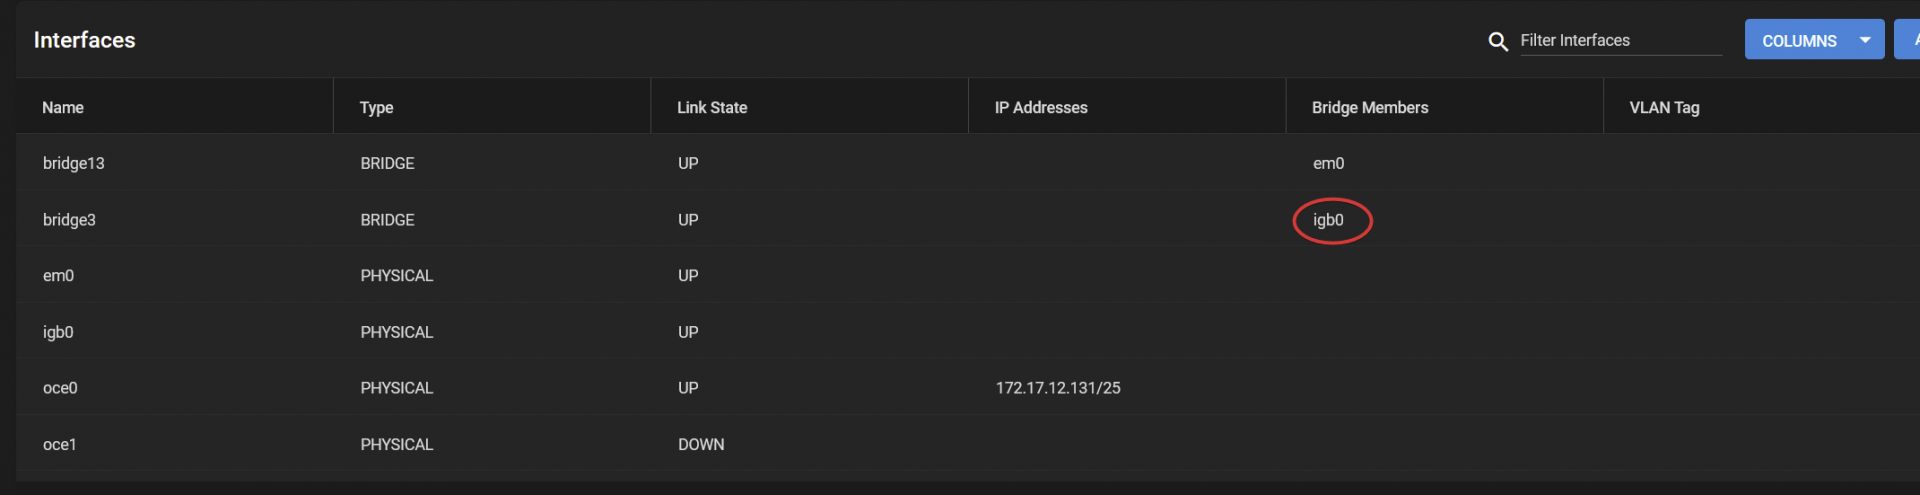This screenshot has height=495, width=1920.
Task: Sort by IP Addresses column header
Action: coord(1041,107)
